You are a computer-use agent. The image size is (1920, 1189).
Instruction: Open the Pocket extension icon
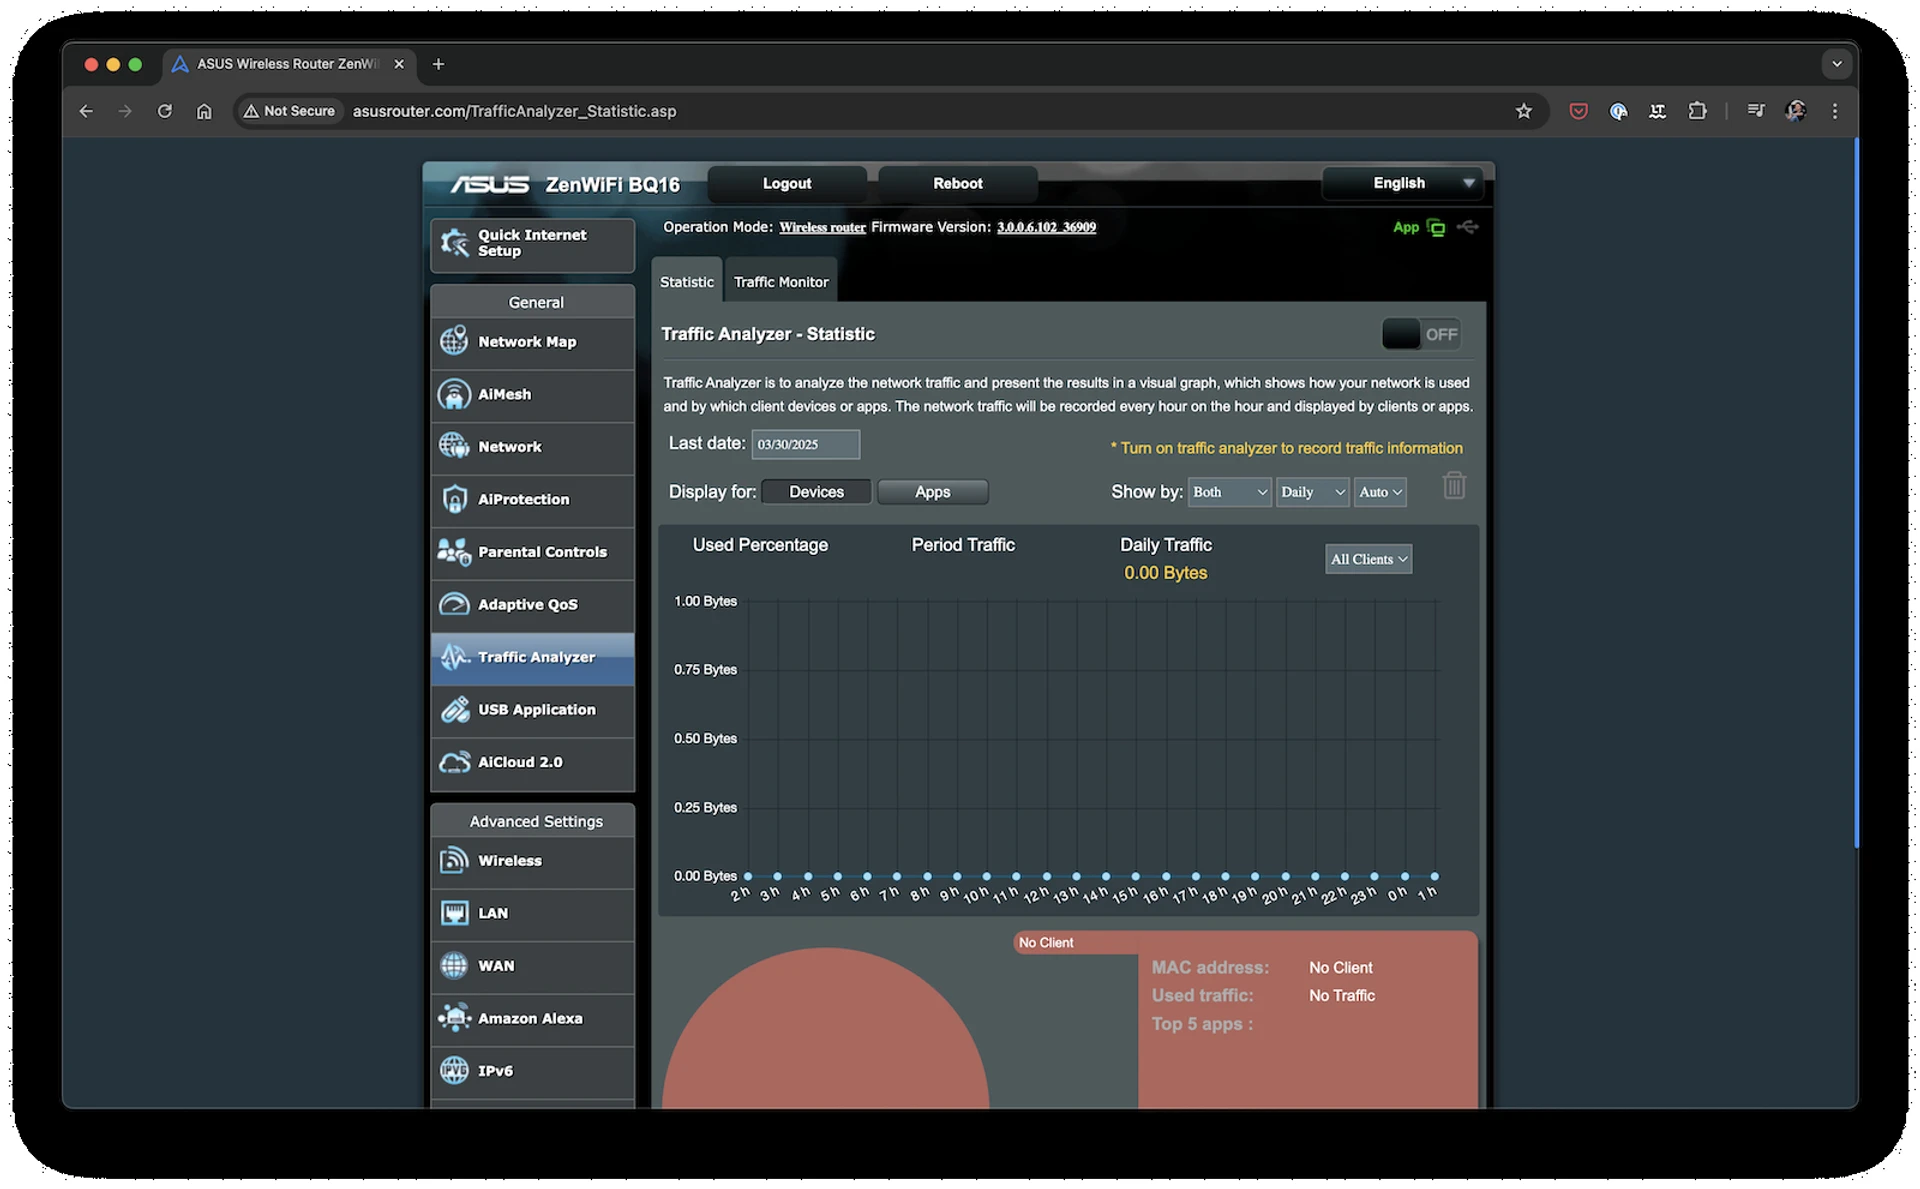(x=1578, y=111)
